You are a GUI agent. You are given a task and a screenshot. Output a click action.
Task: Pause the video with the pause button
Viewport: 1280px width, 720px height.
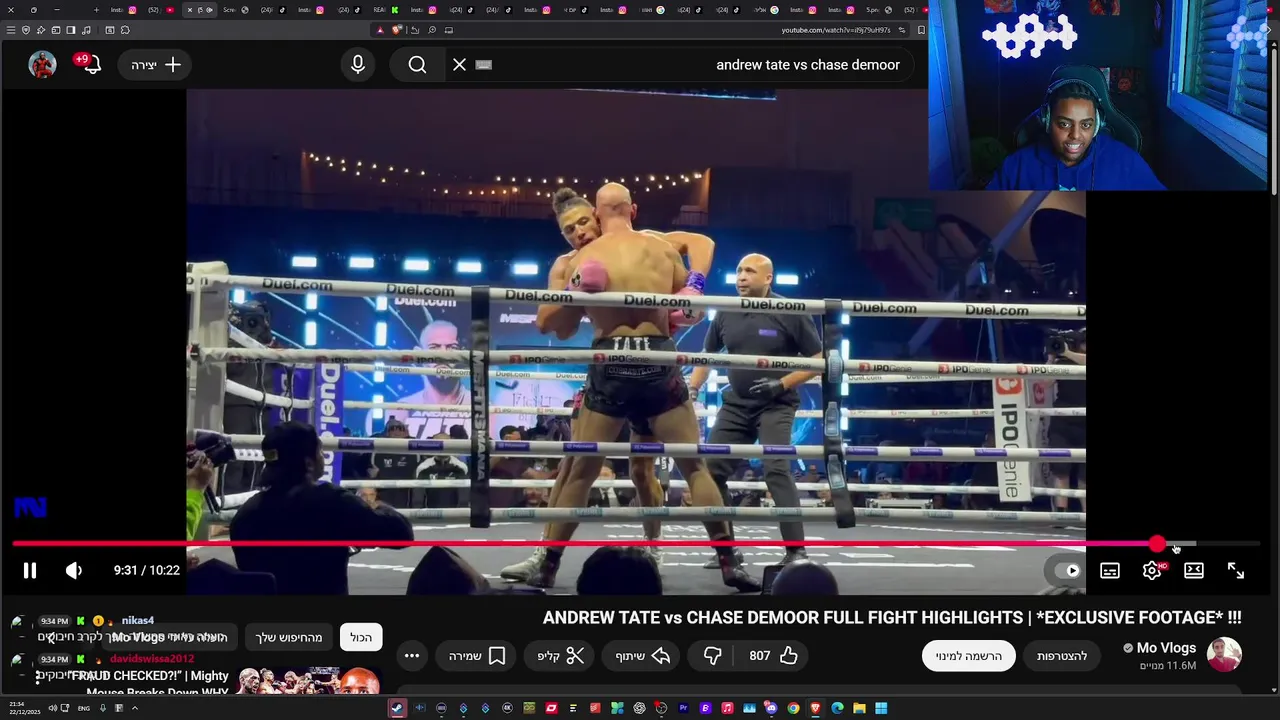click(29, 570)
